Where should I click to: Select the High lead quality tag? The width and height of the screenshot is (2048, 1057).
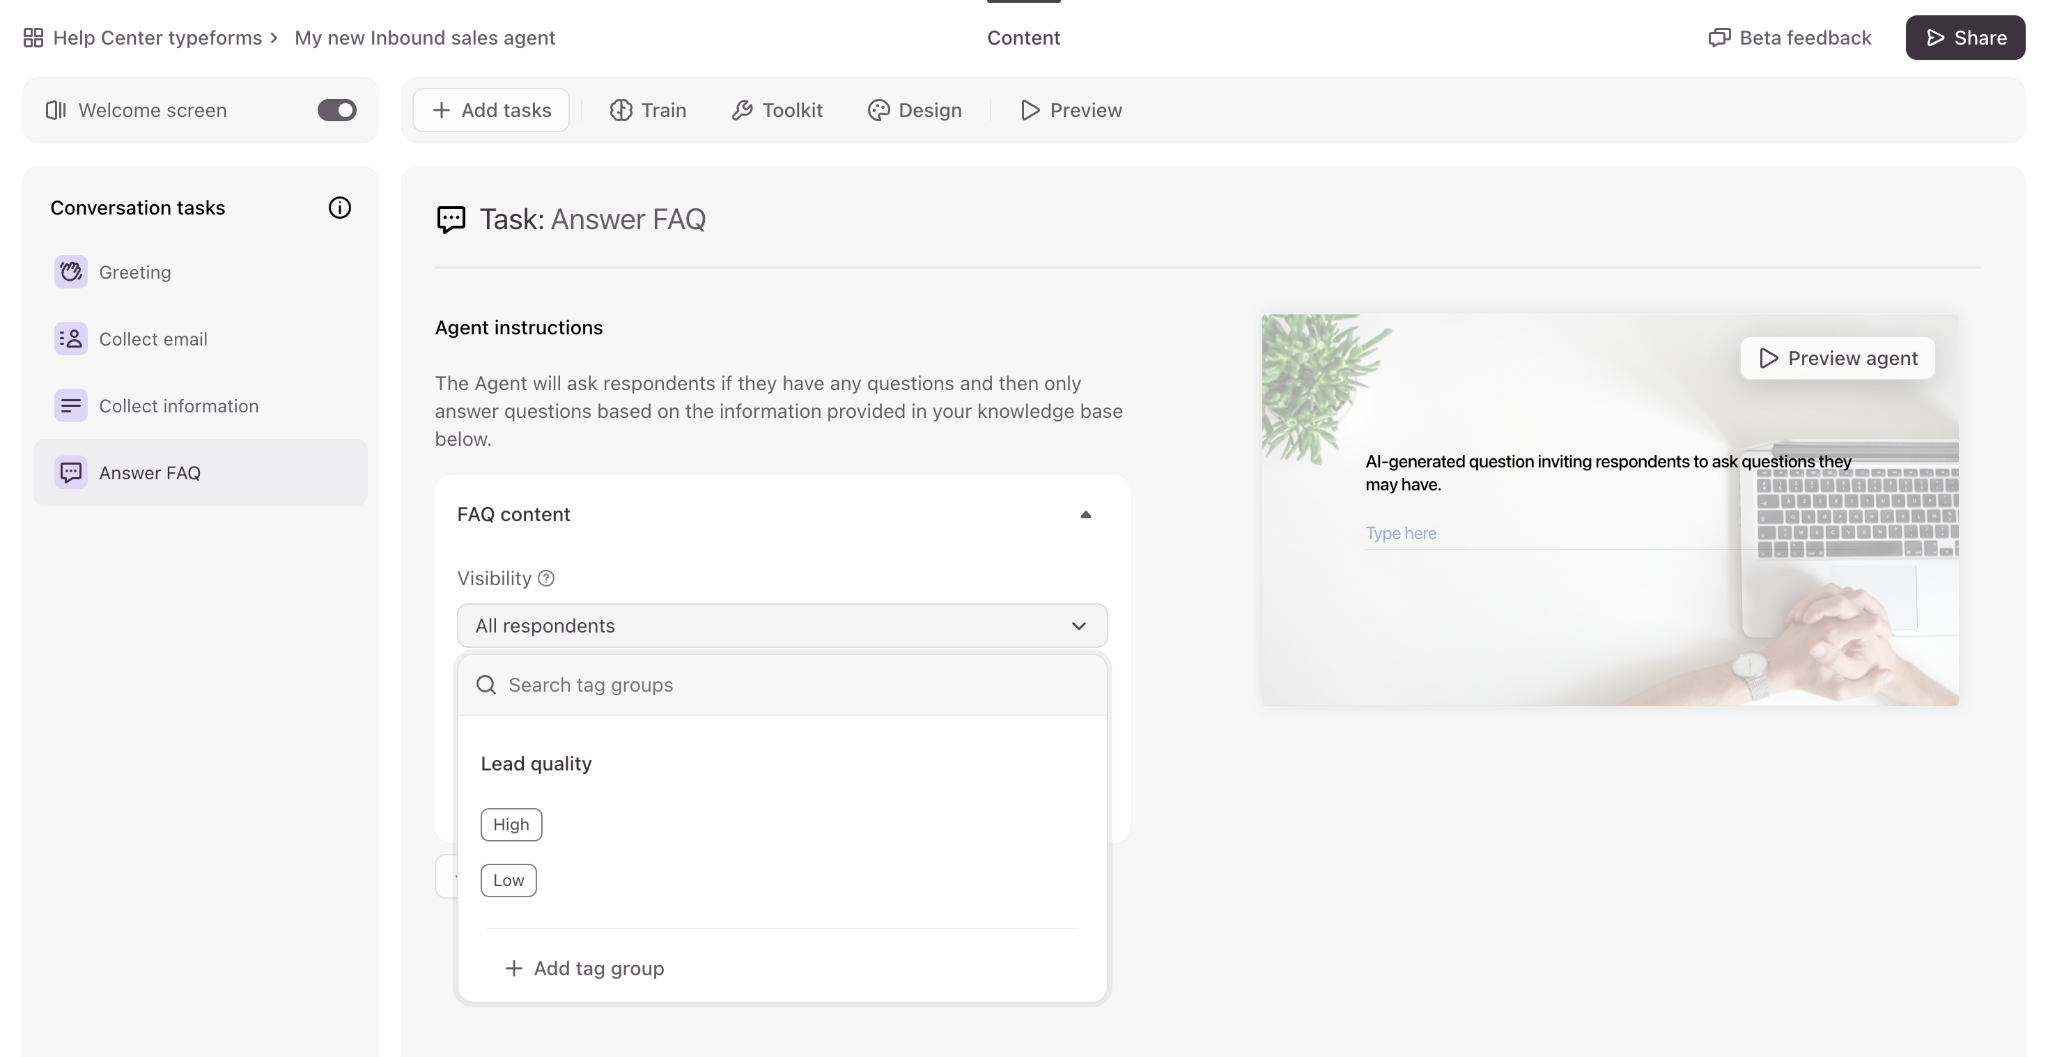pos(511,825)
